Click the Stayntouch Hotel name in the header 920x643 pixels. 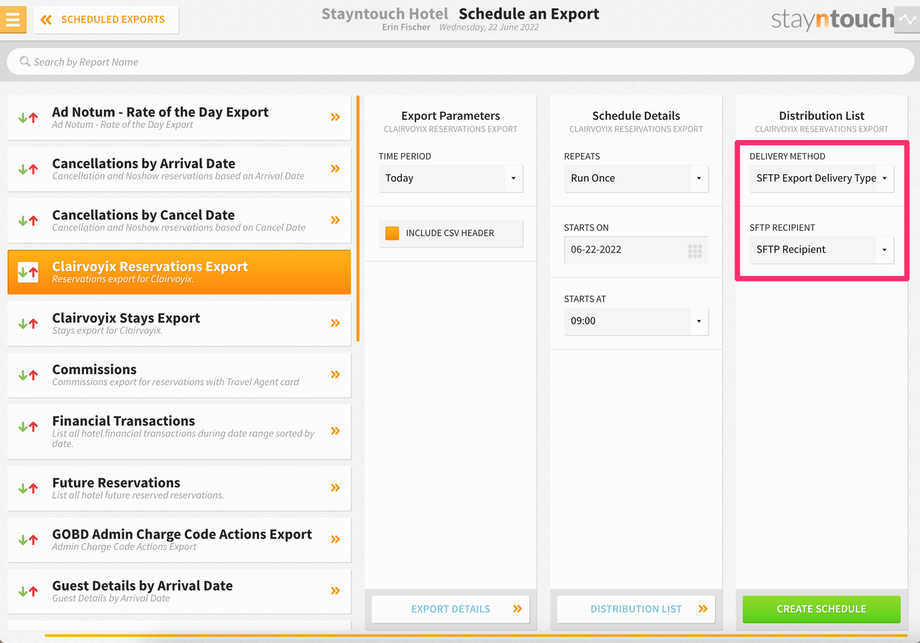pyautogui.click(x=384, y=14)
